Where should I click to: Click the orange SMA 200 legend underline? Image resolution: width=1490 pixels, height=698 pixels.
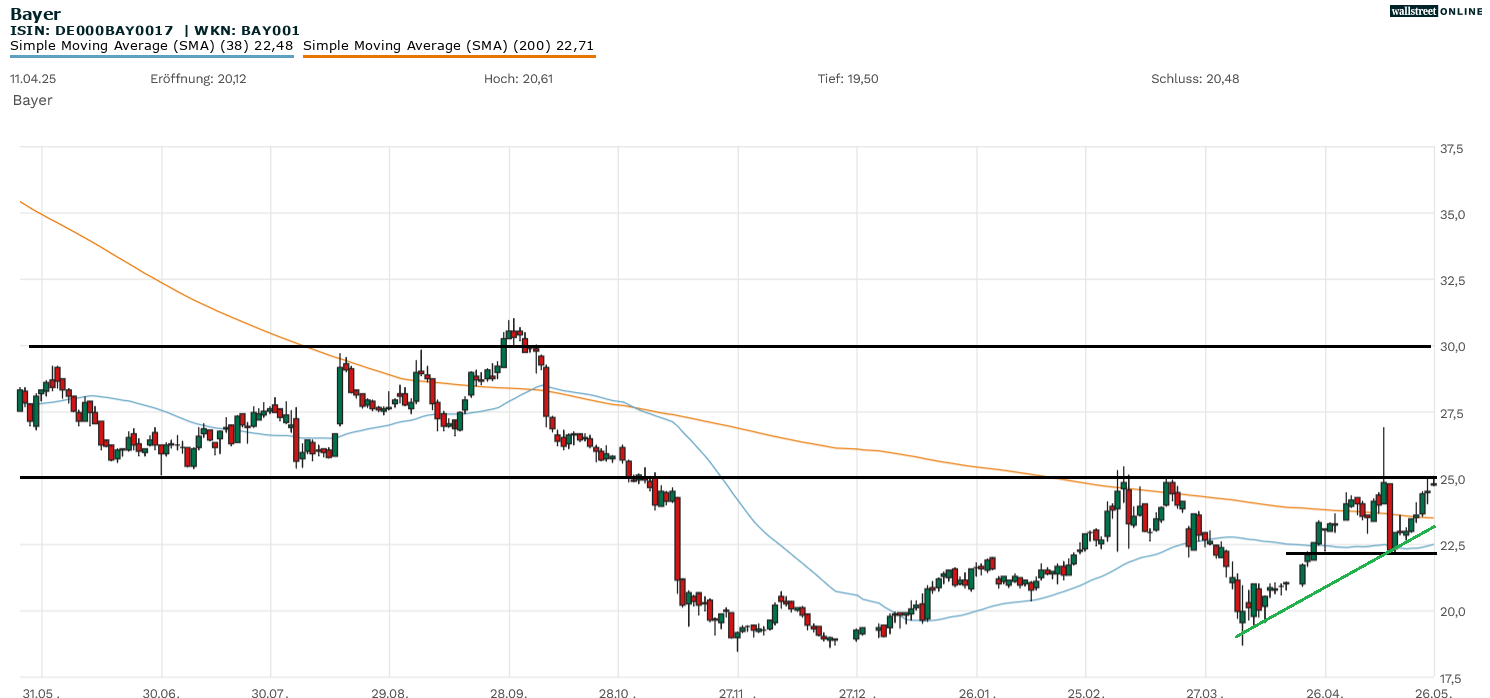click(448, 56)
